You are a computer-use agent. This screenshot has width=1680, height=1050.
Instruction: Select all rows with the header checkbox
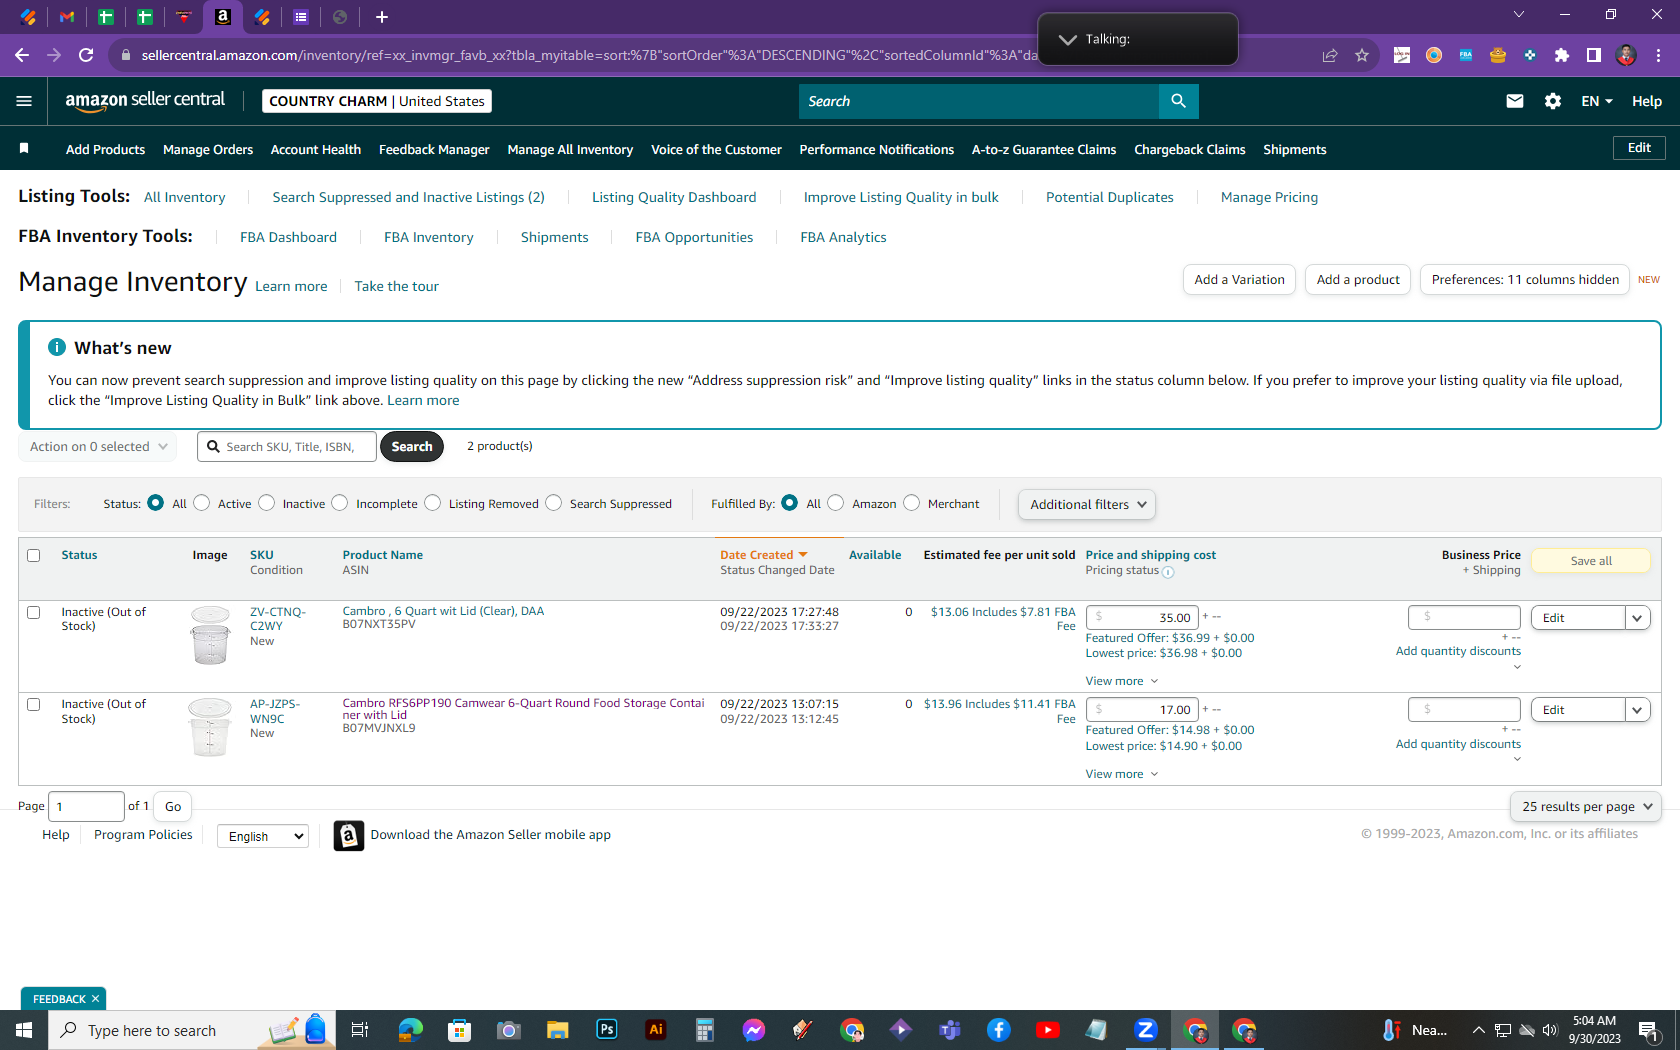tap(34, 555)
